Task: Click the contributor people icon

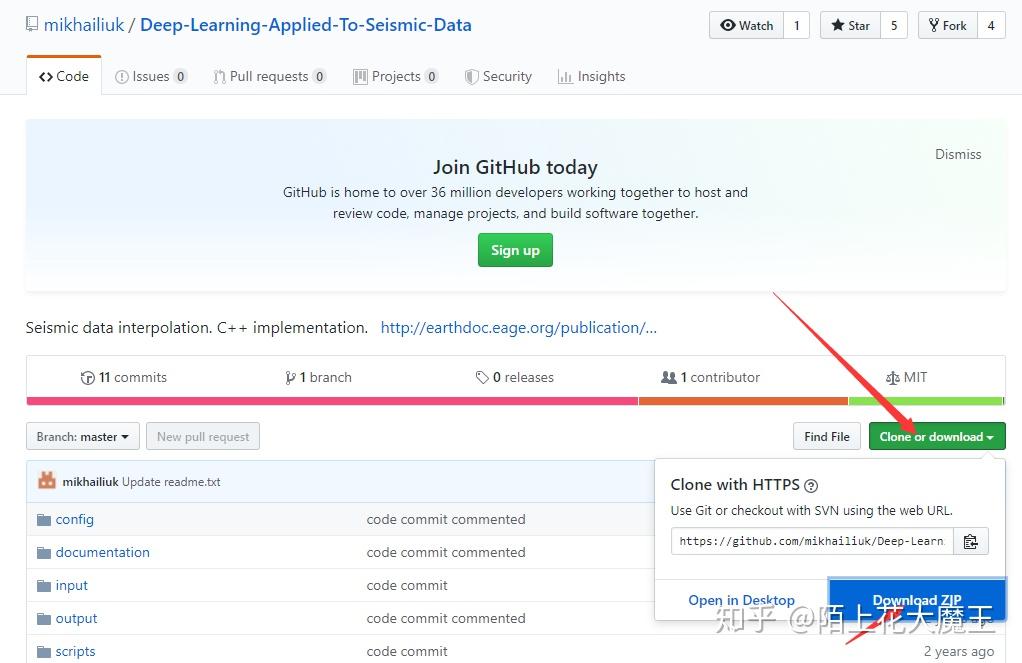Action: click(x=670, y=377)
